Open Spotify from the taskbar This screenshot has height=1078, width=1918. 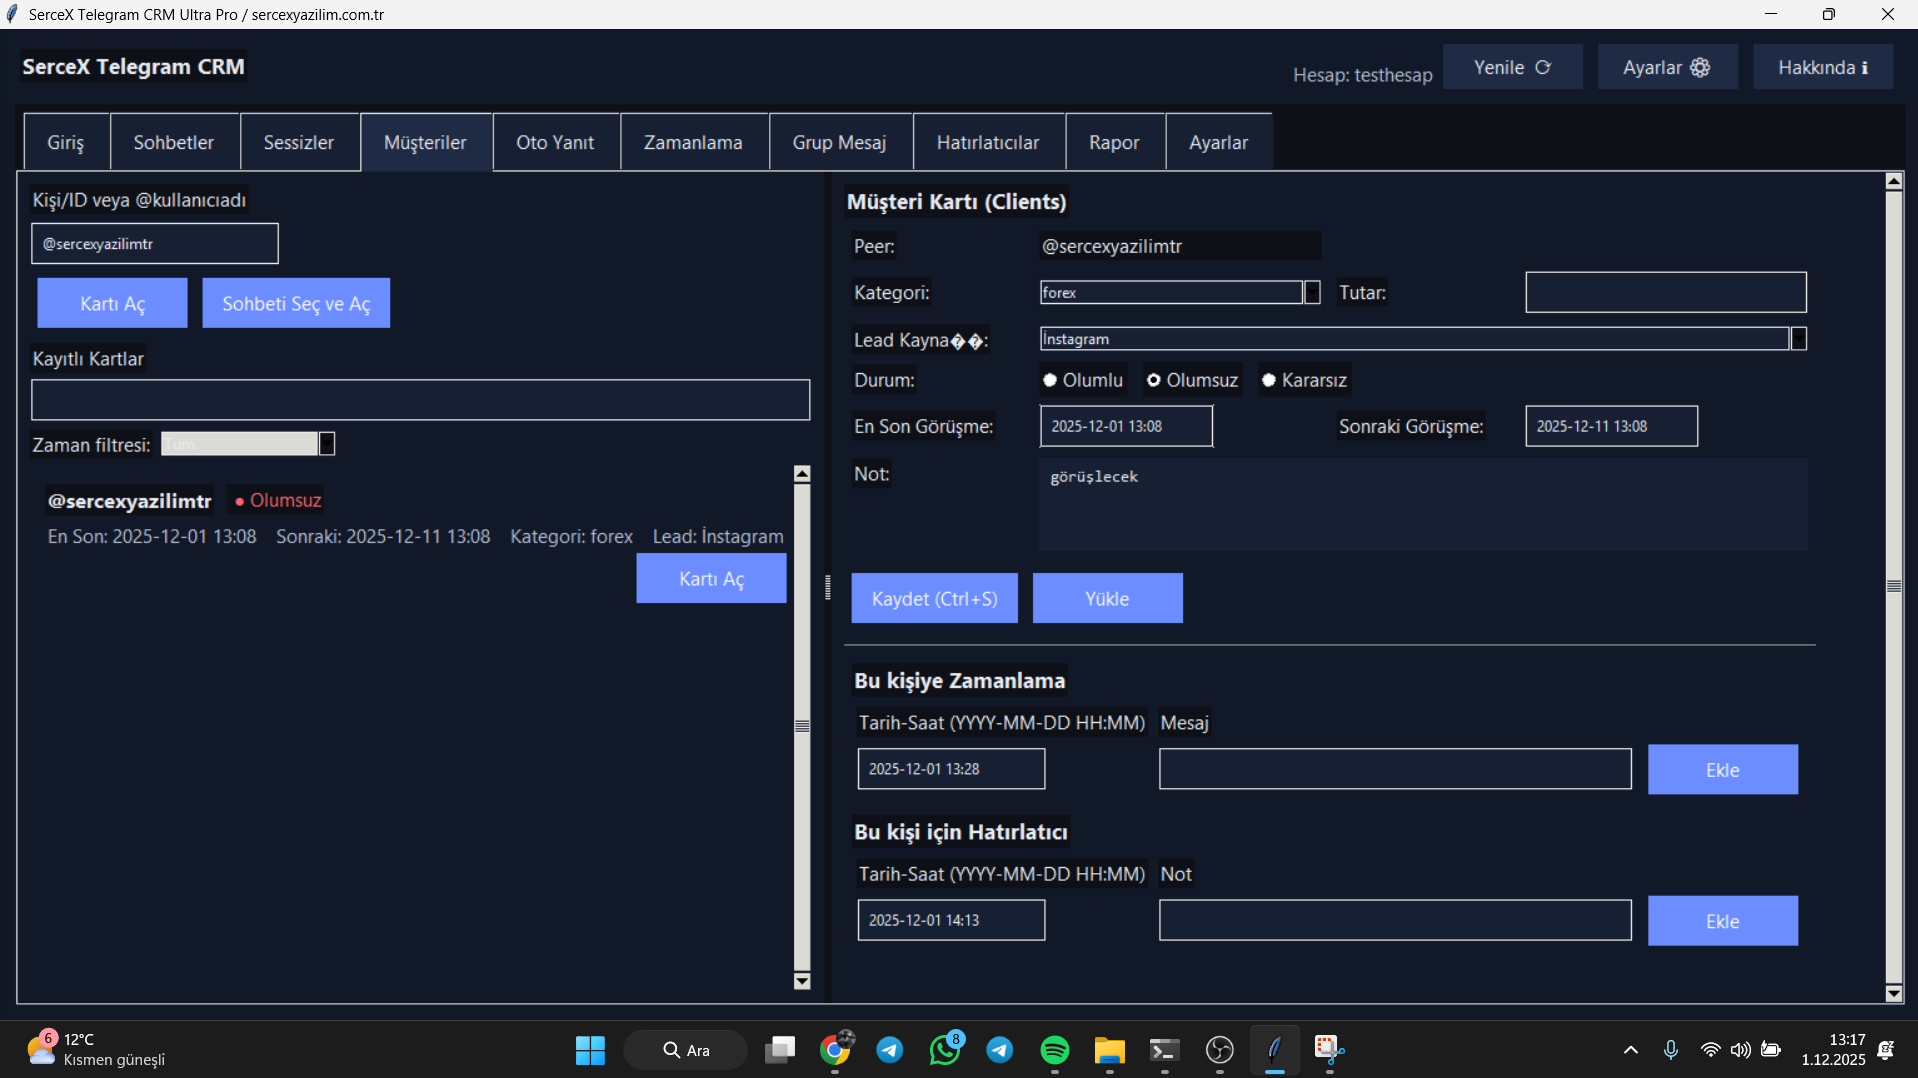point(1054,1050)
